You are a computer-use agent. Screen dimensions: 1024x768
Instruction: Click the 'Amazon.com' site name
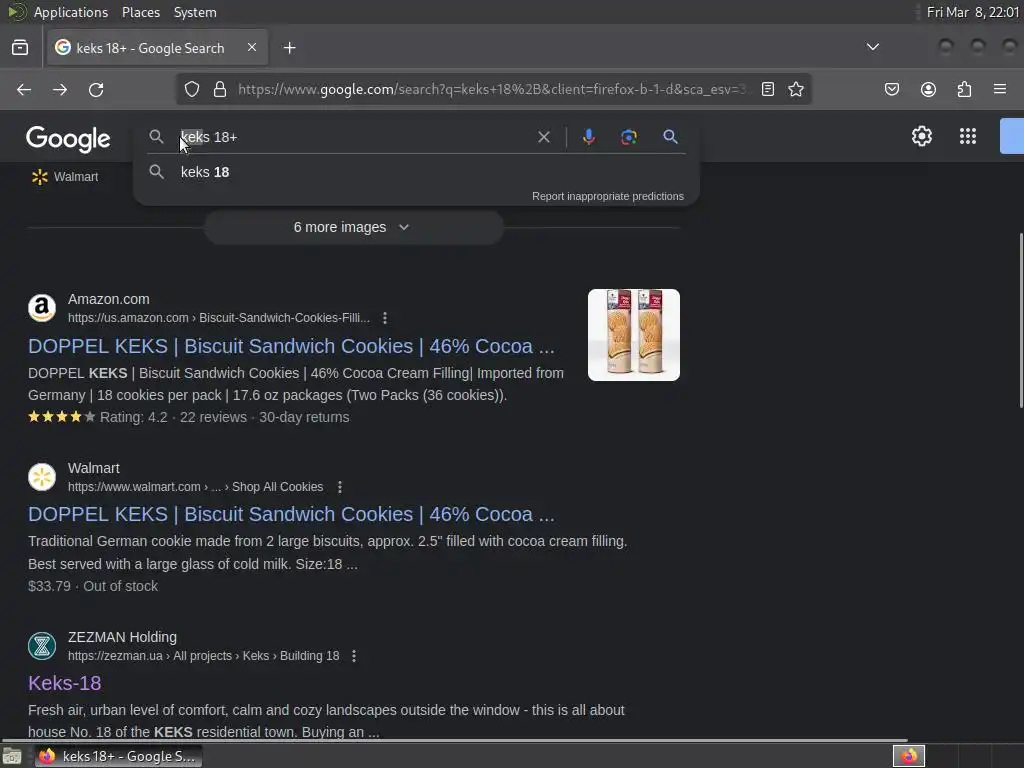pos(108,299)
